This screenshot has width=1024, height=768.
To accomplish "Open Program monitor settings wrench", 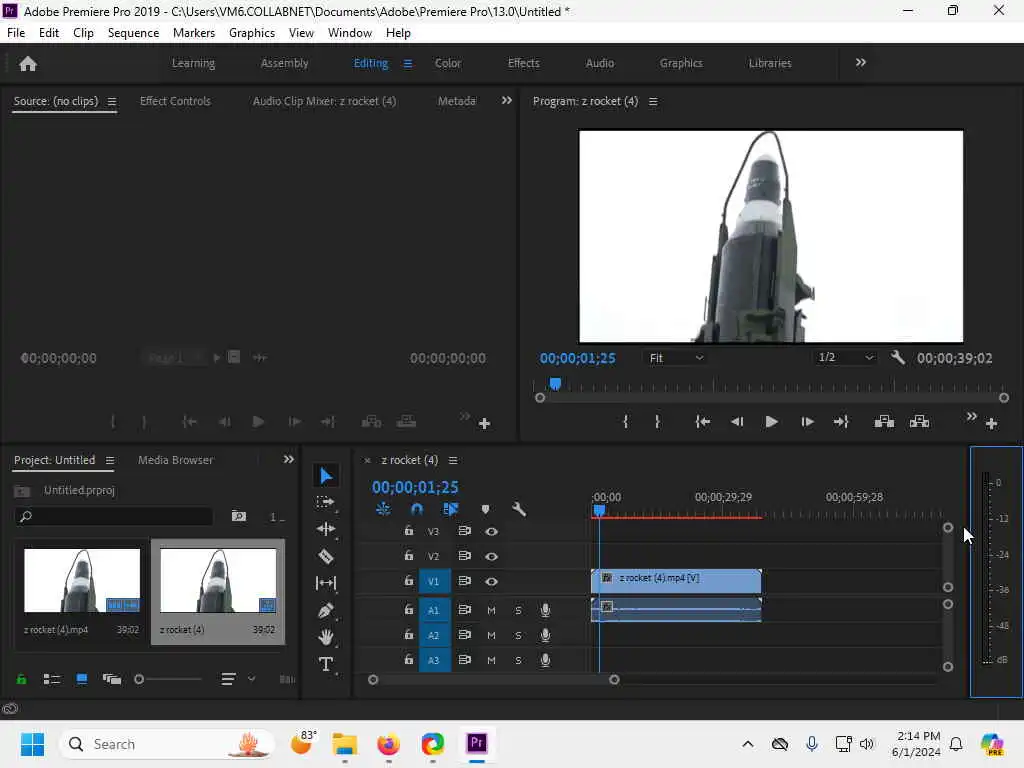I will (x=897, y=358).
